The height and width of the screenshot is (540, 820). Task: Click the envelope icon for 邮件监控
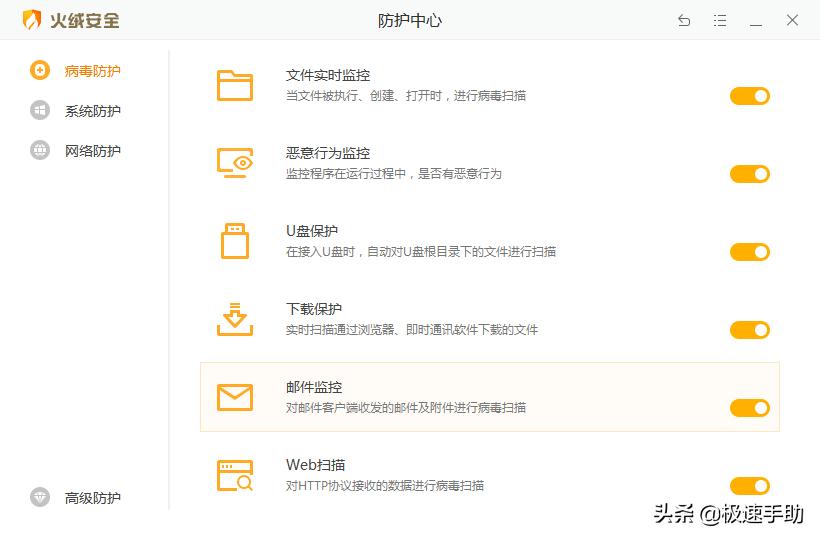235,397
